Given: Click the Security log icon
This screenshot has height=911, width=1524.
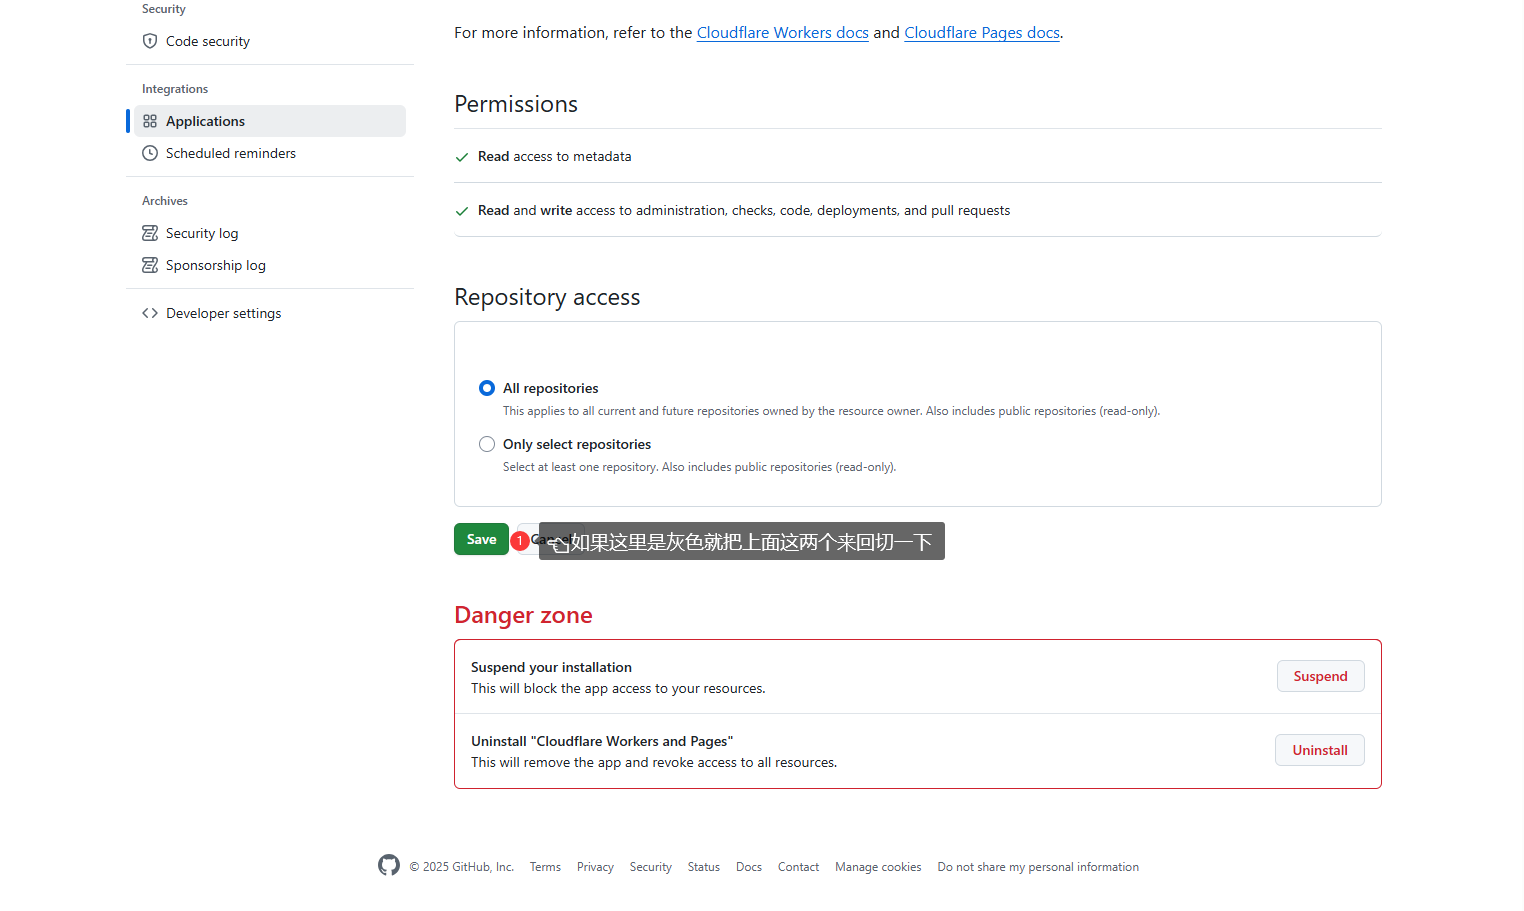Looking at the screenshot, I should pyautogui.click(x=150, y=233).
